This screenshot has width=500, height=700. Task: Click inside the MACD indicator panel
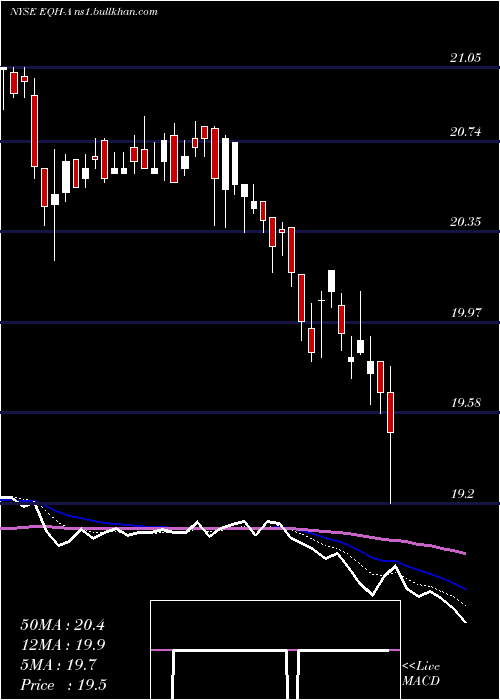[x=275, y=650]
